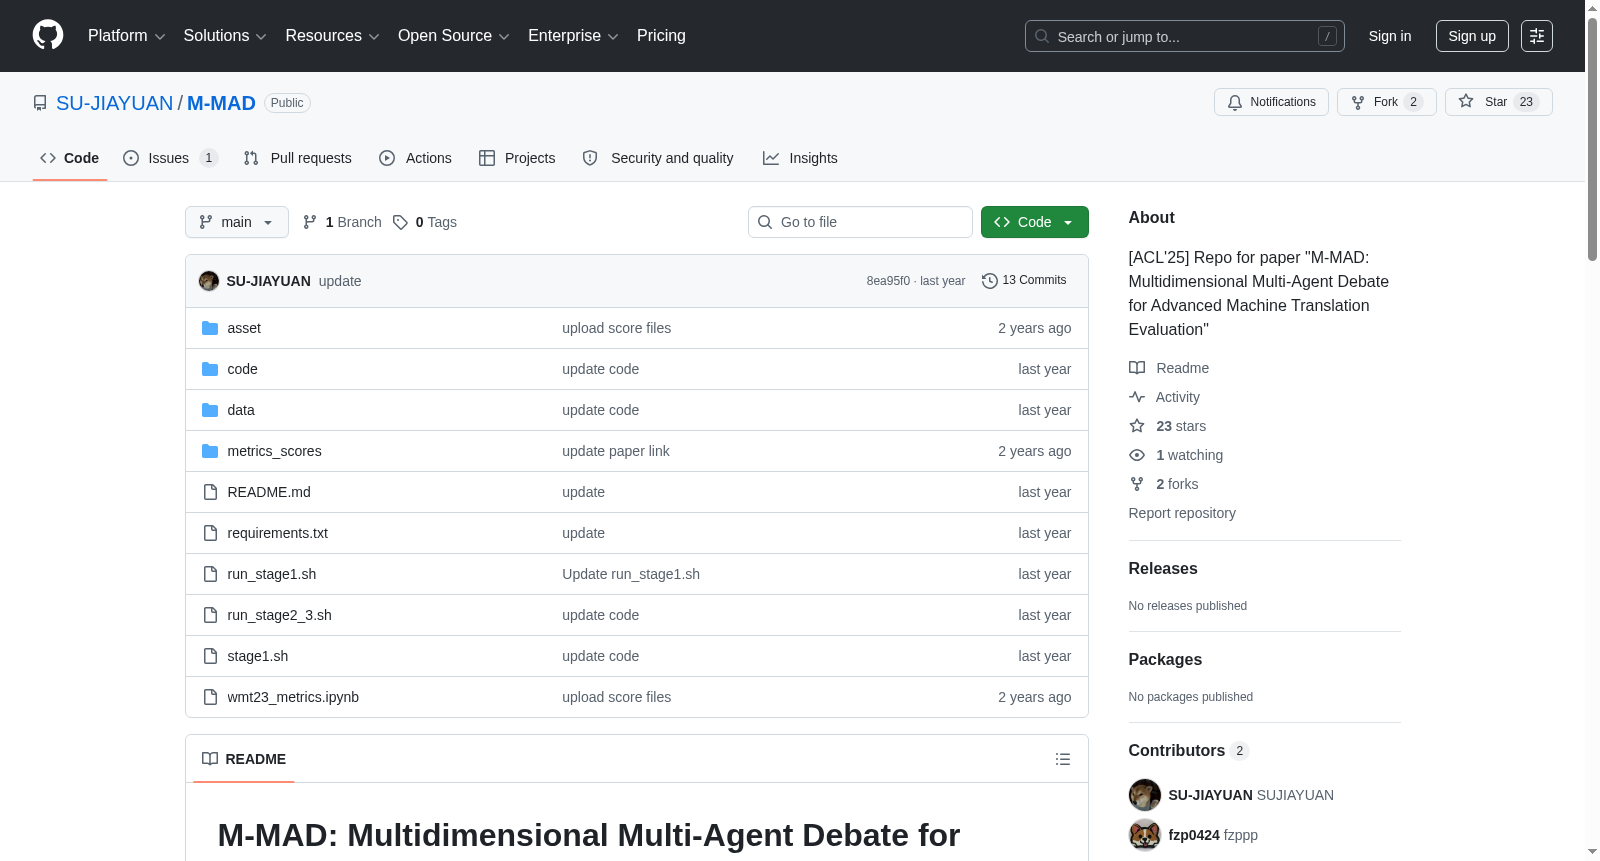
Task: Expand the Open Source menu
Action: [454, 36]
